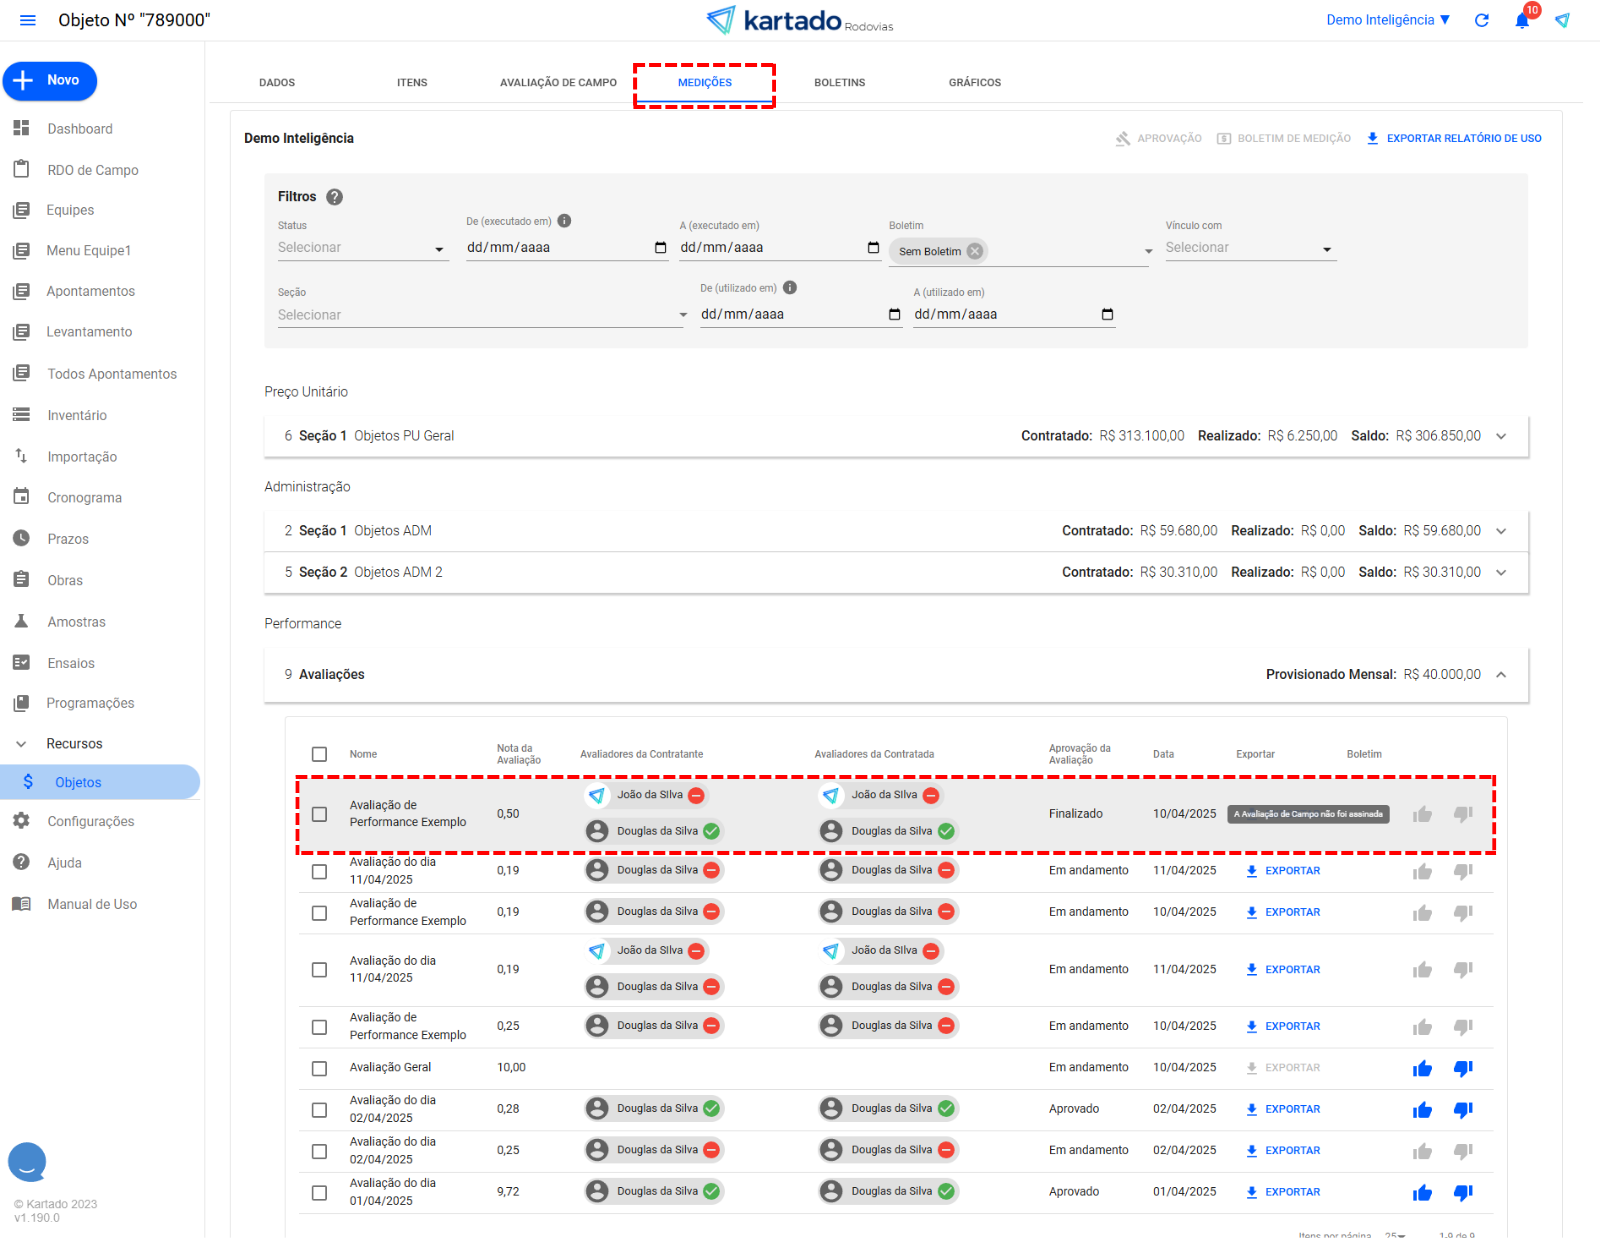Open the Gráficos tab
Screen dimensions: 1601x1238
pyautogui.click(x=974, y=83)
